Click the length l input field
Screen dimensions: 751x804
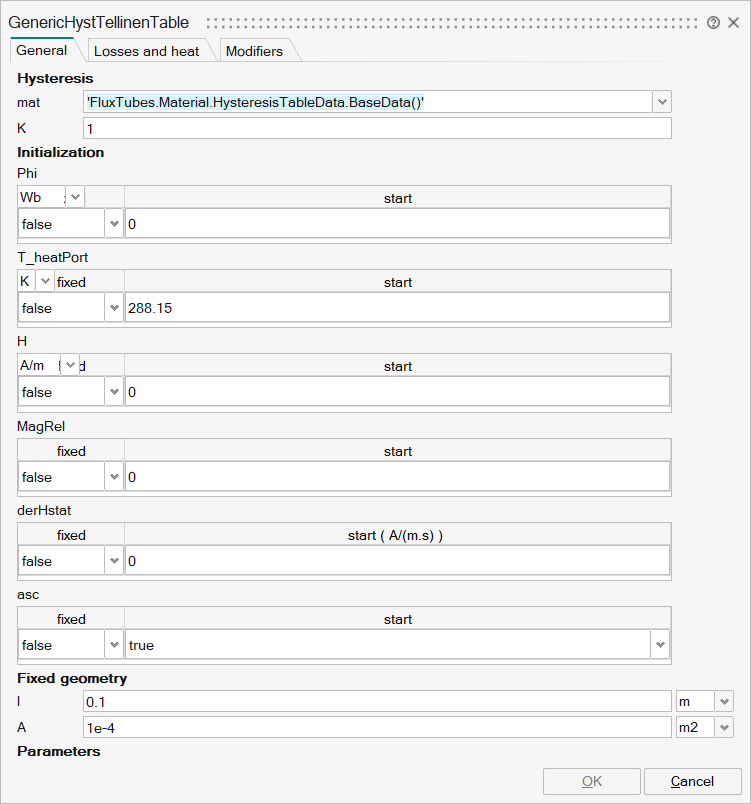377,702
